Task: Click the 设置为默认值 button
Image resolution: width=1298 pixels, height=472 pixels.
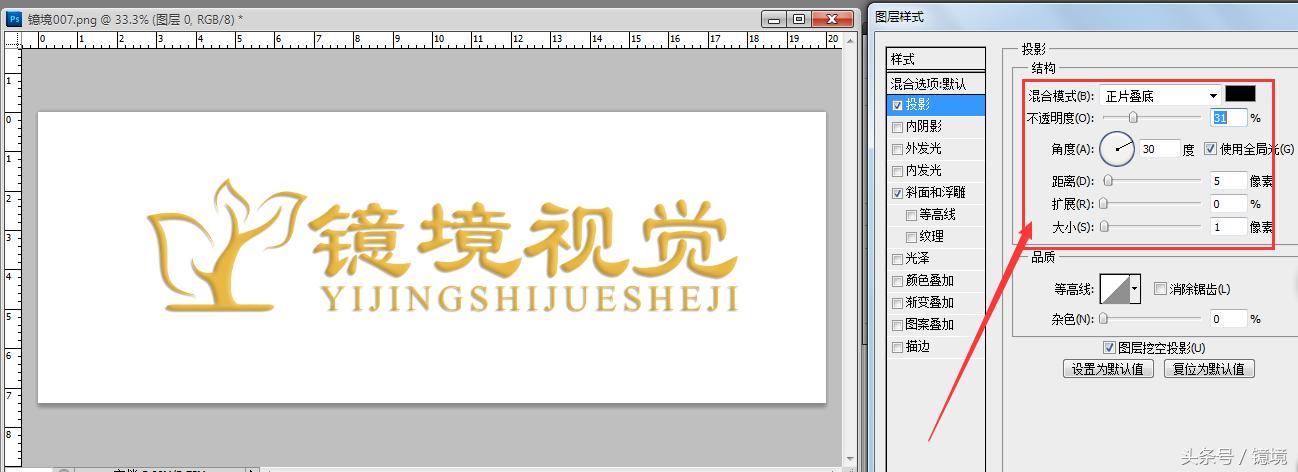Action: point(1108,369)
